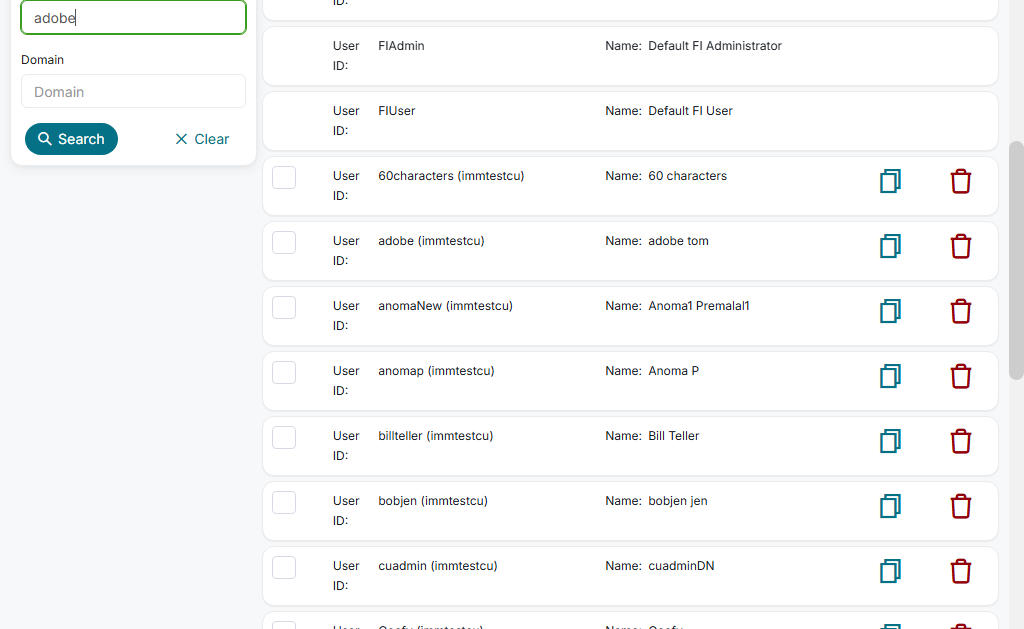
Task: Check the billteller user row
Action: click(284, 437)
